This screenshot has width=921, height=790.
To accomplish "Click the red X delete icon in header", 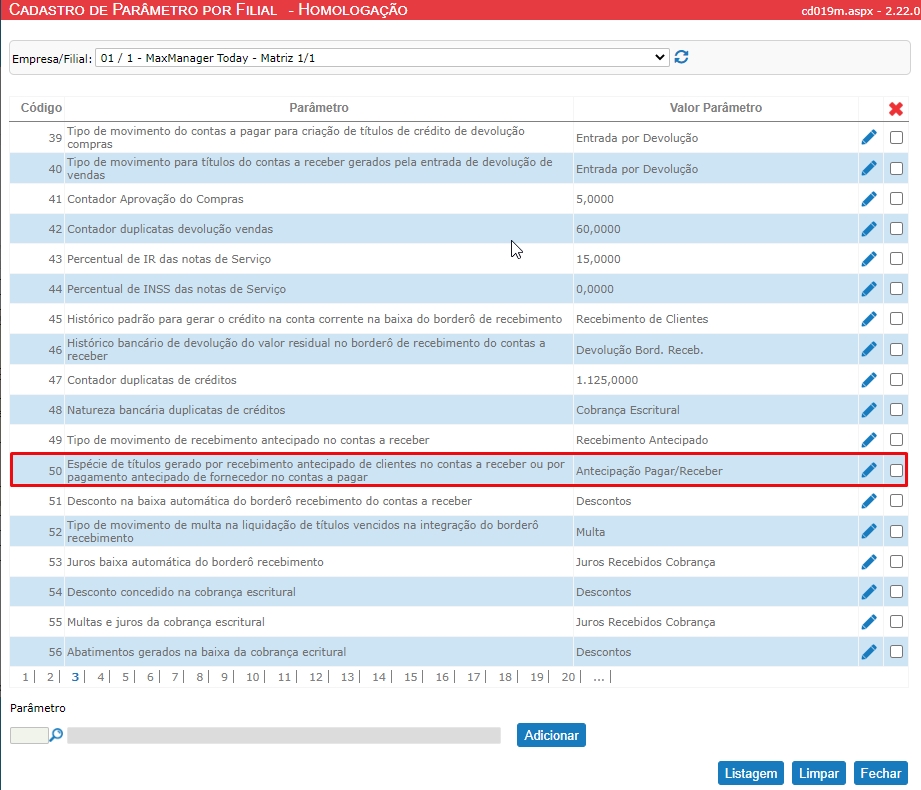I will (x=896, y=109).
